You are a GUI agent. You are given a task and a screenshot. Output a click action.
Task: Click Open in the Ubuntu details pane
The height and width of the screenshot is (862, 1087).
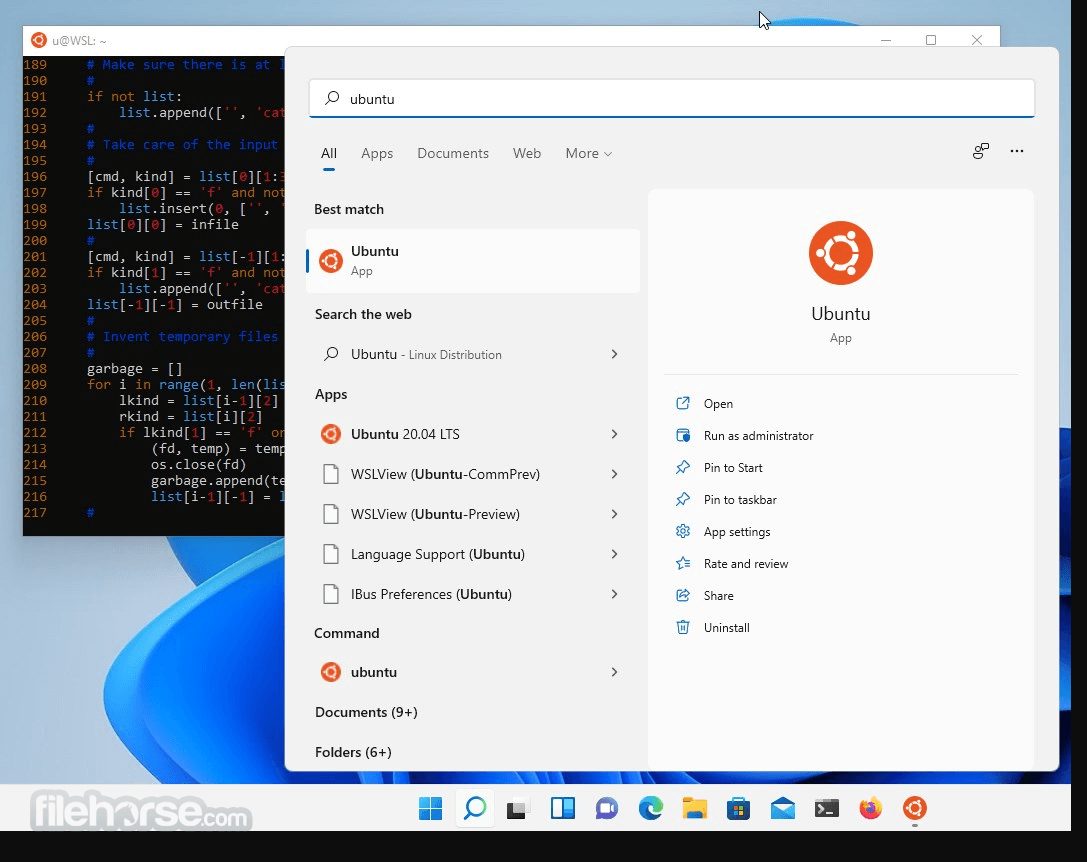point(718,404)
